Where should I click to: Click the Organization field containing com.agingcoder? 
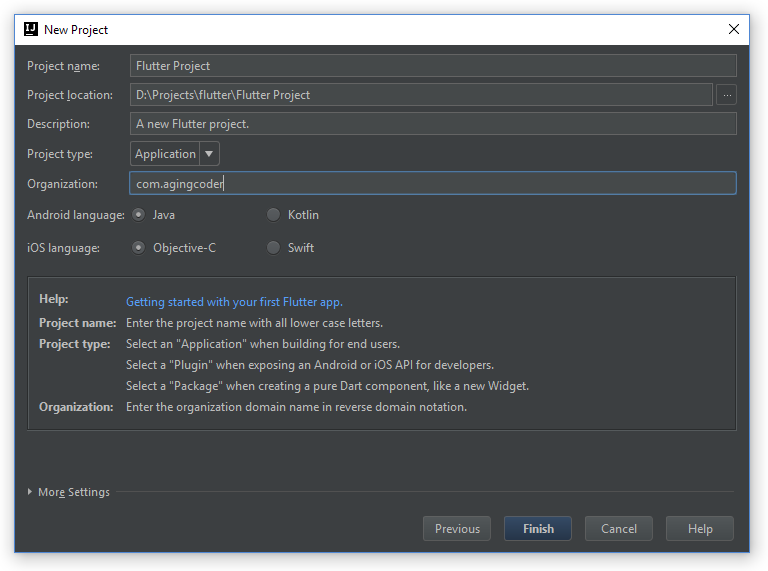point(433,184)
